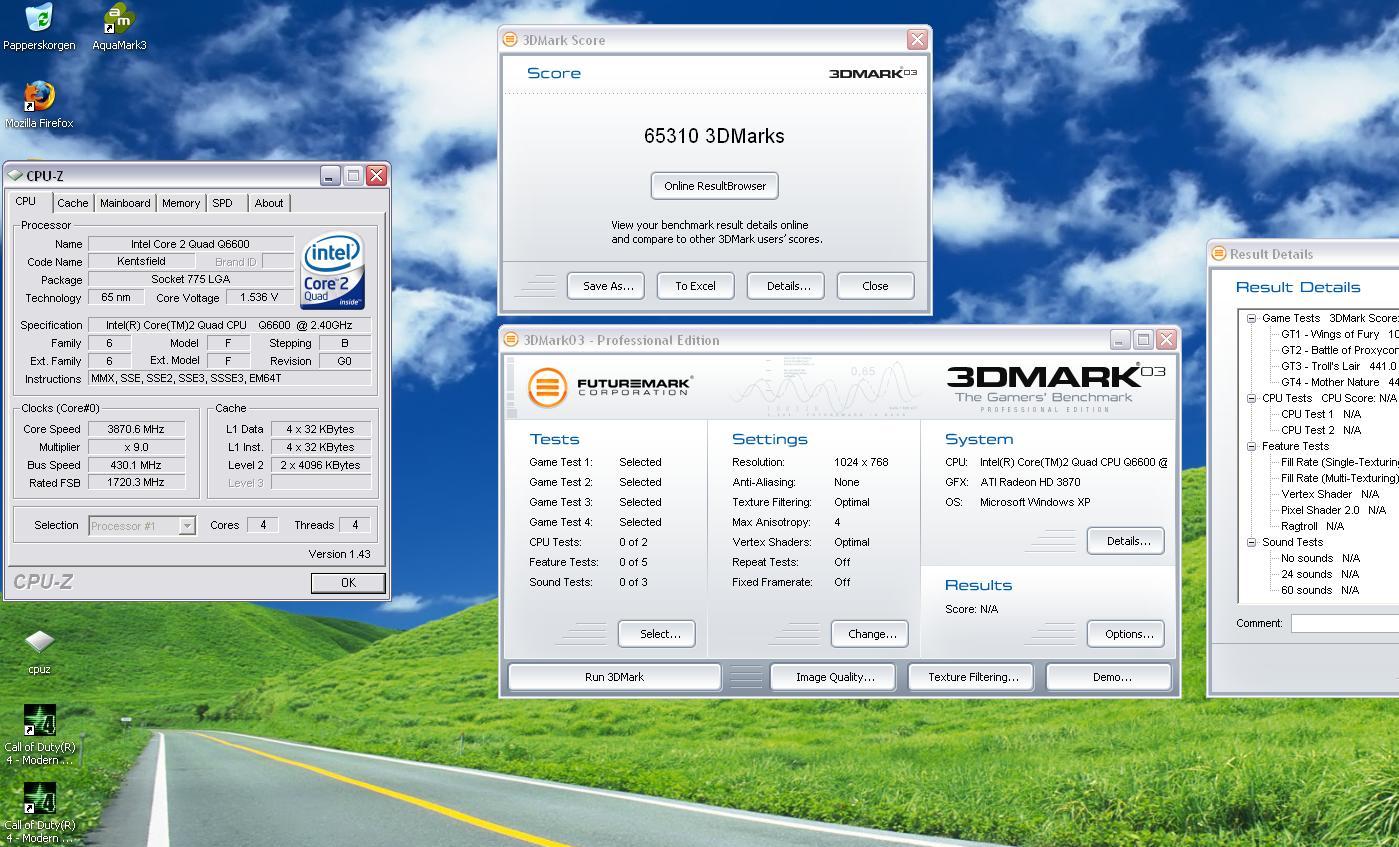Click the CPU-Z title bar icon
Viewport: 1399px width, 847px height.
tap(15, 175)
